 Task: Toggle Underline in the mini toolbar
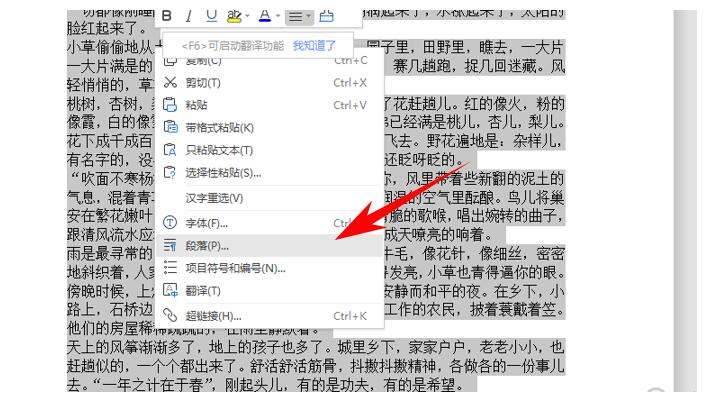(x=211, y=16)
